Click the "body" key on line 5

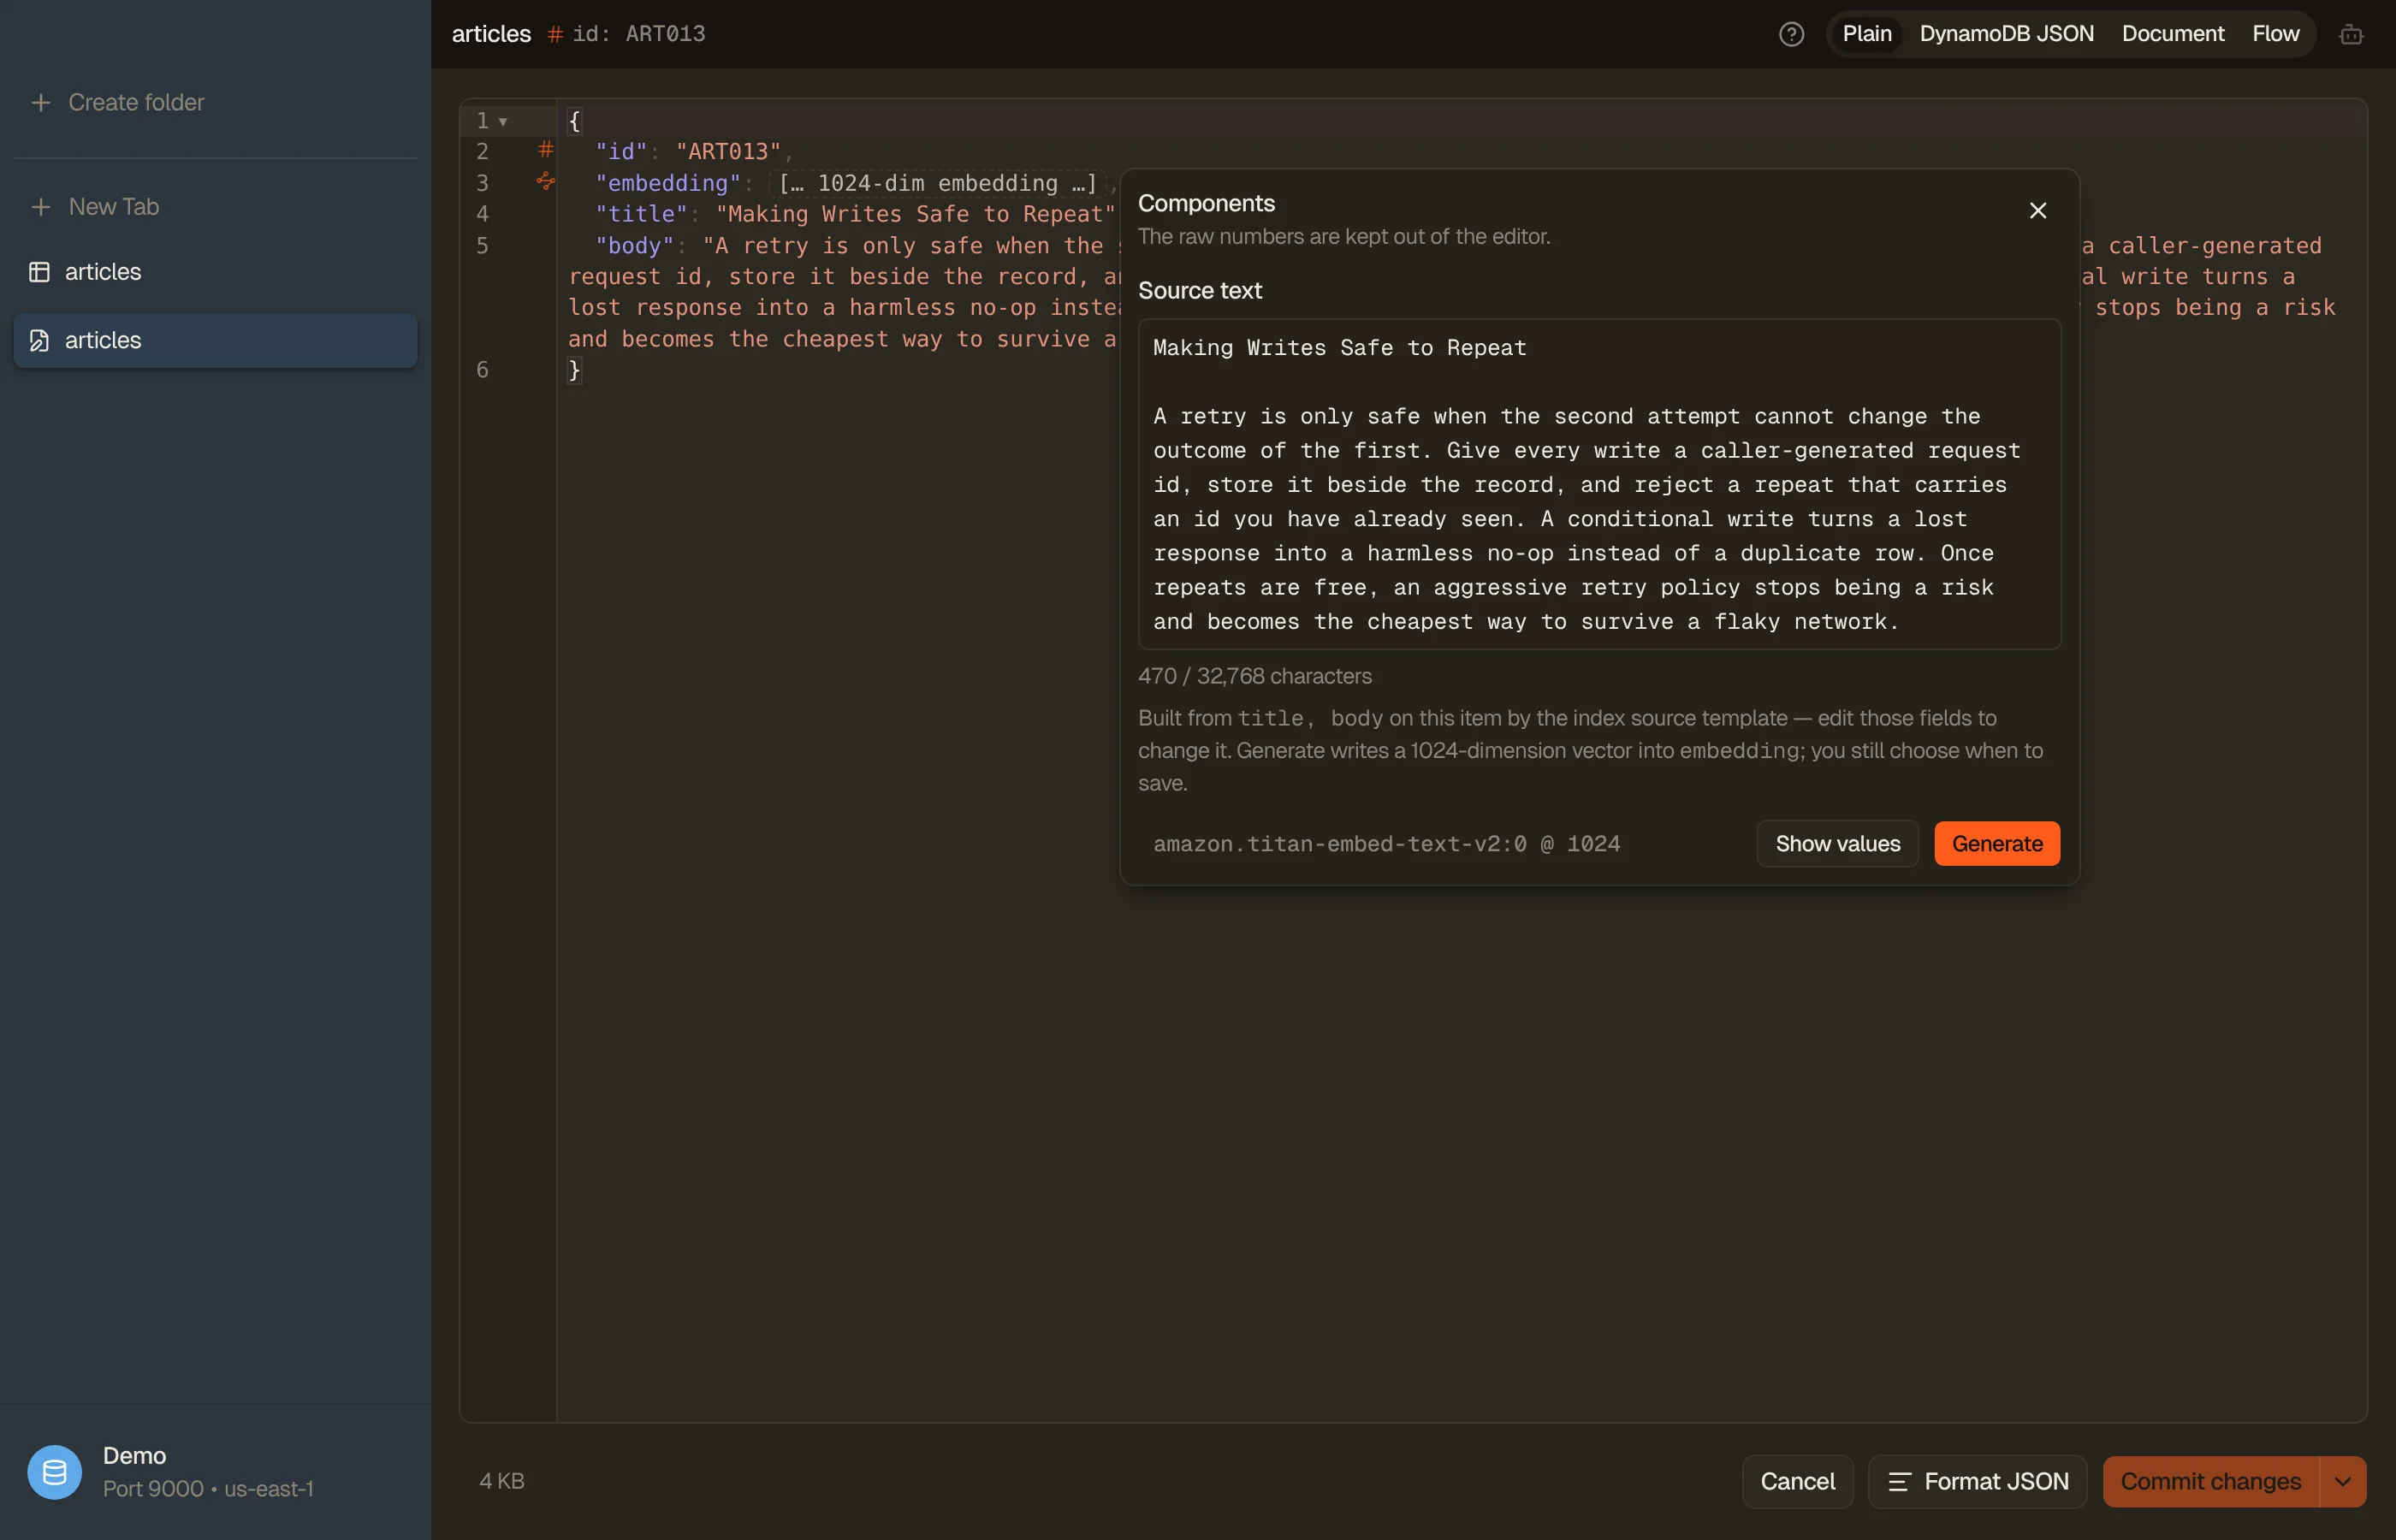point(634,245)
